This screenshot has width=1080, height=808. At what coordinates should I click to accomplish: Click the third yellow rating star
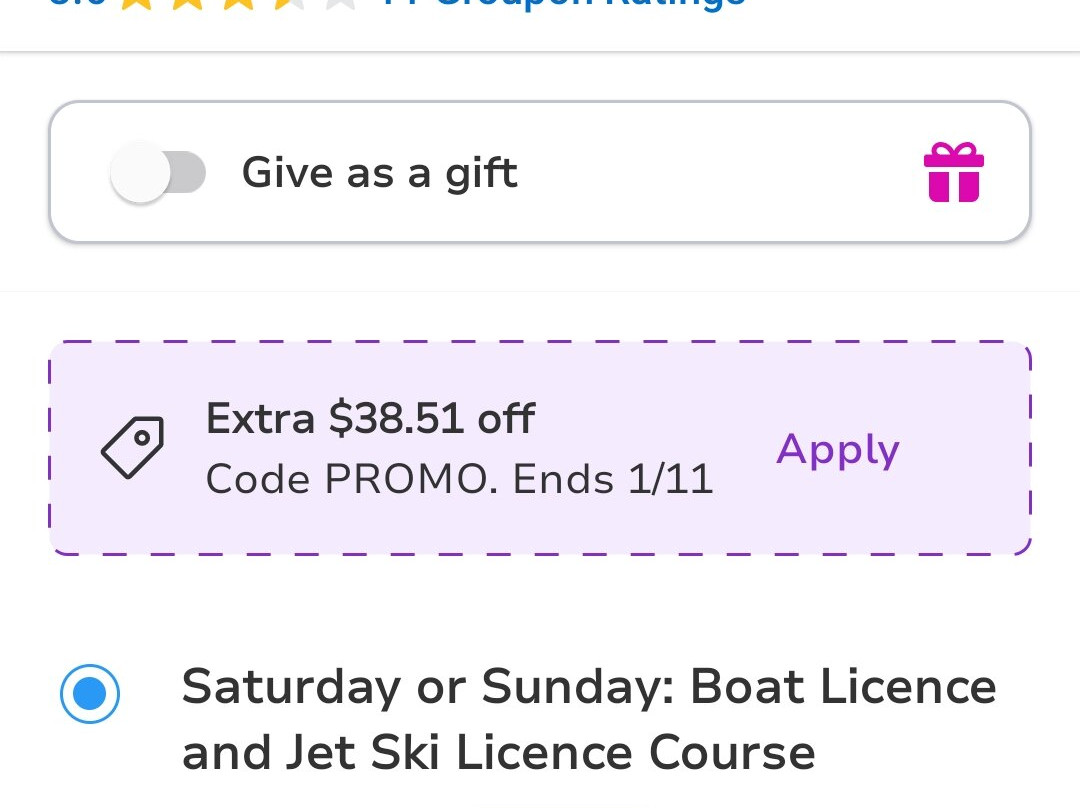237,3
